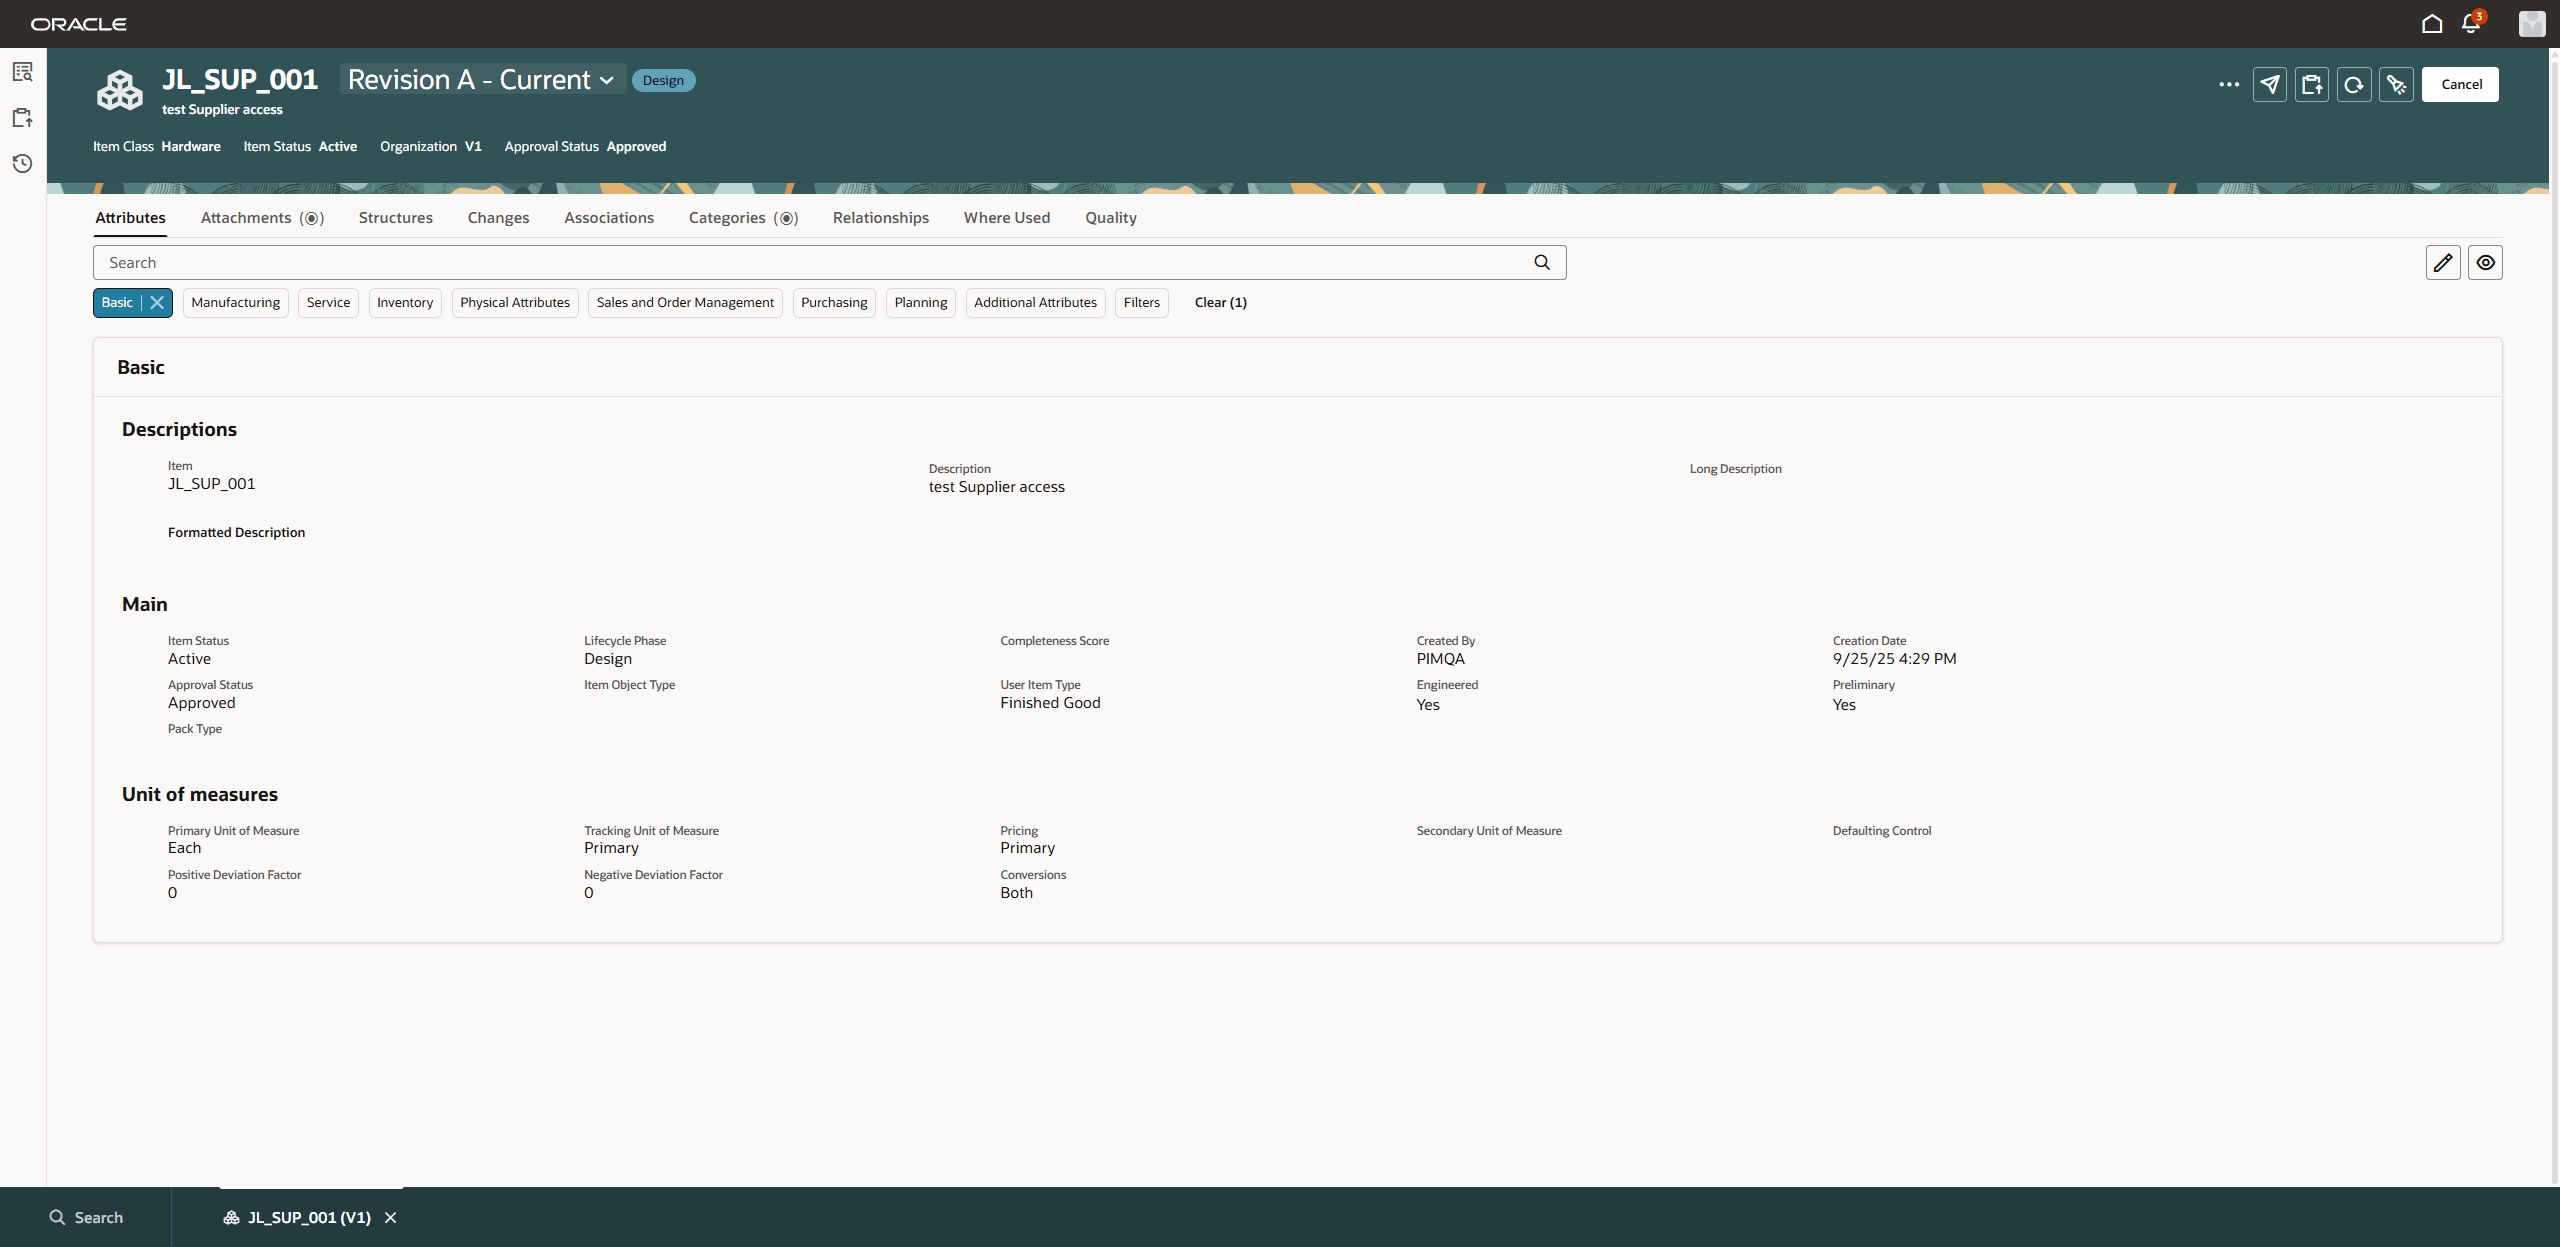
Task: Click the flashlight highlight icon near Cancel
Action: pyautogui.click(x=2396, y=84)
